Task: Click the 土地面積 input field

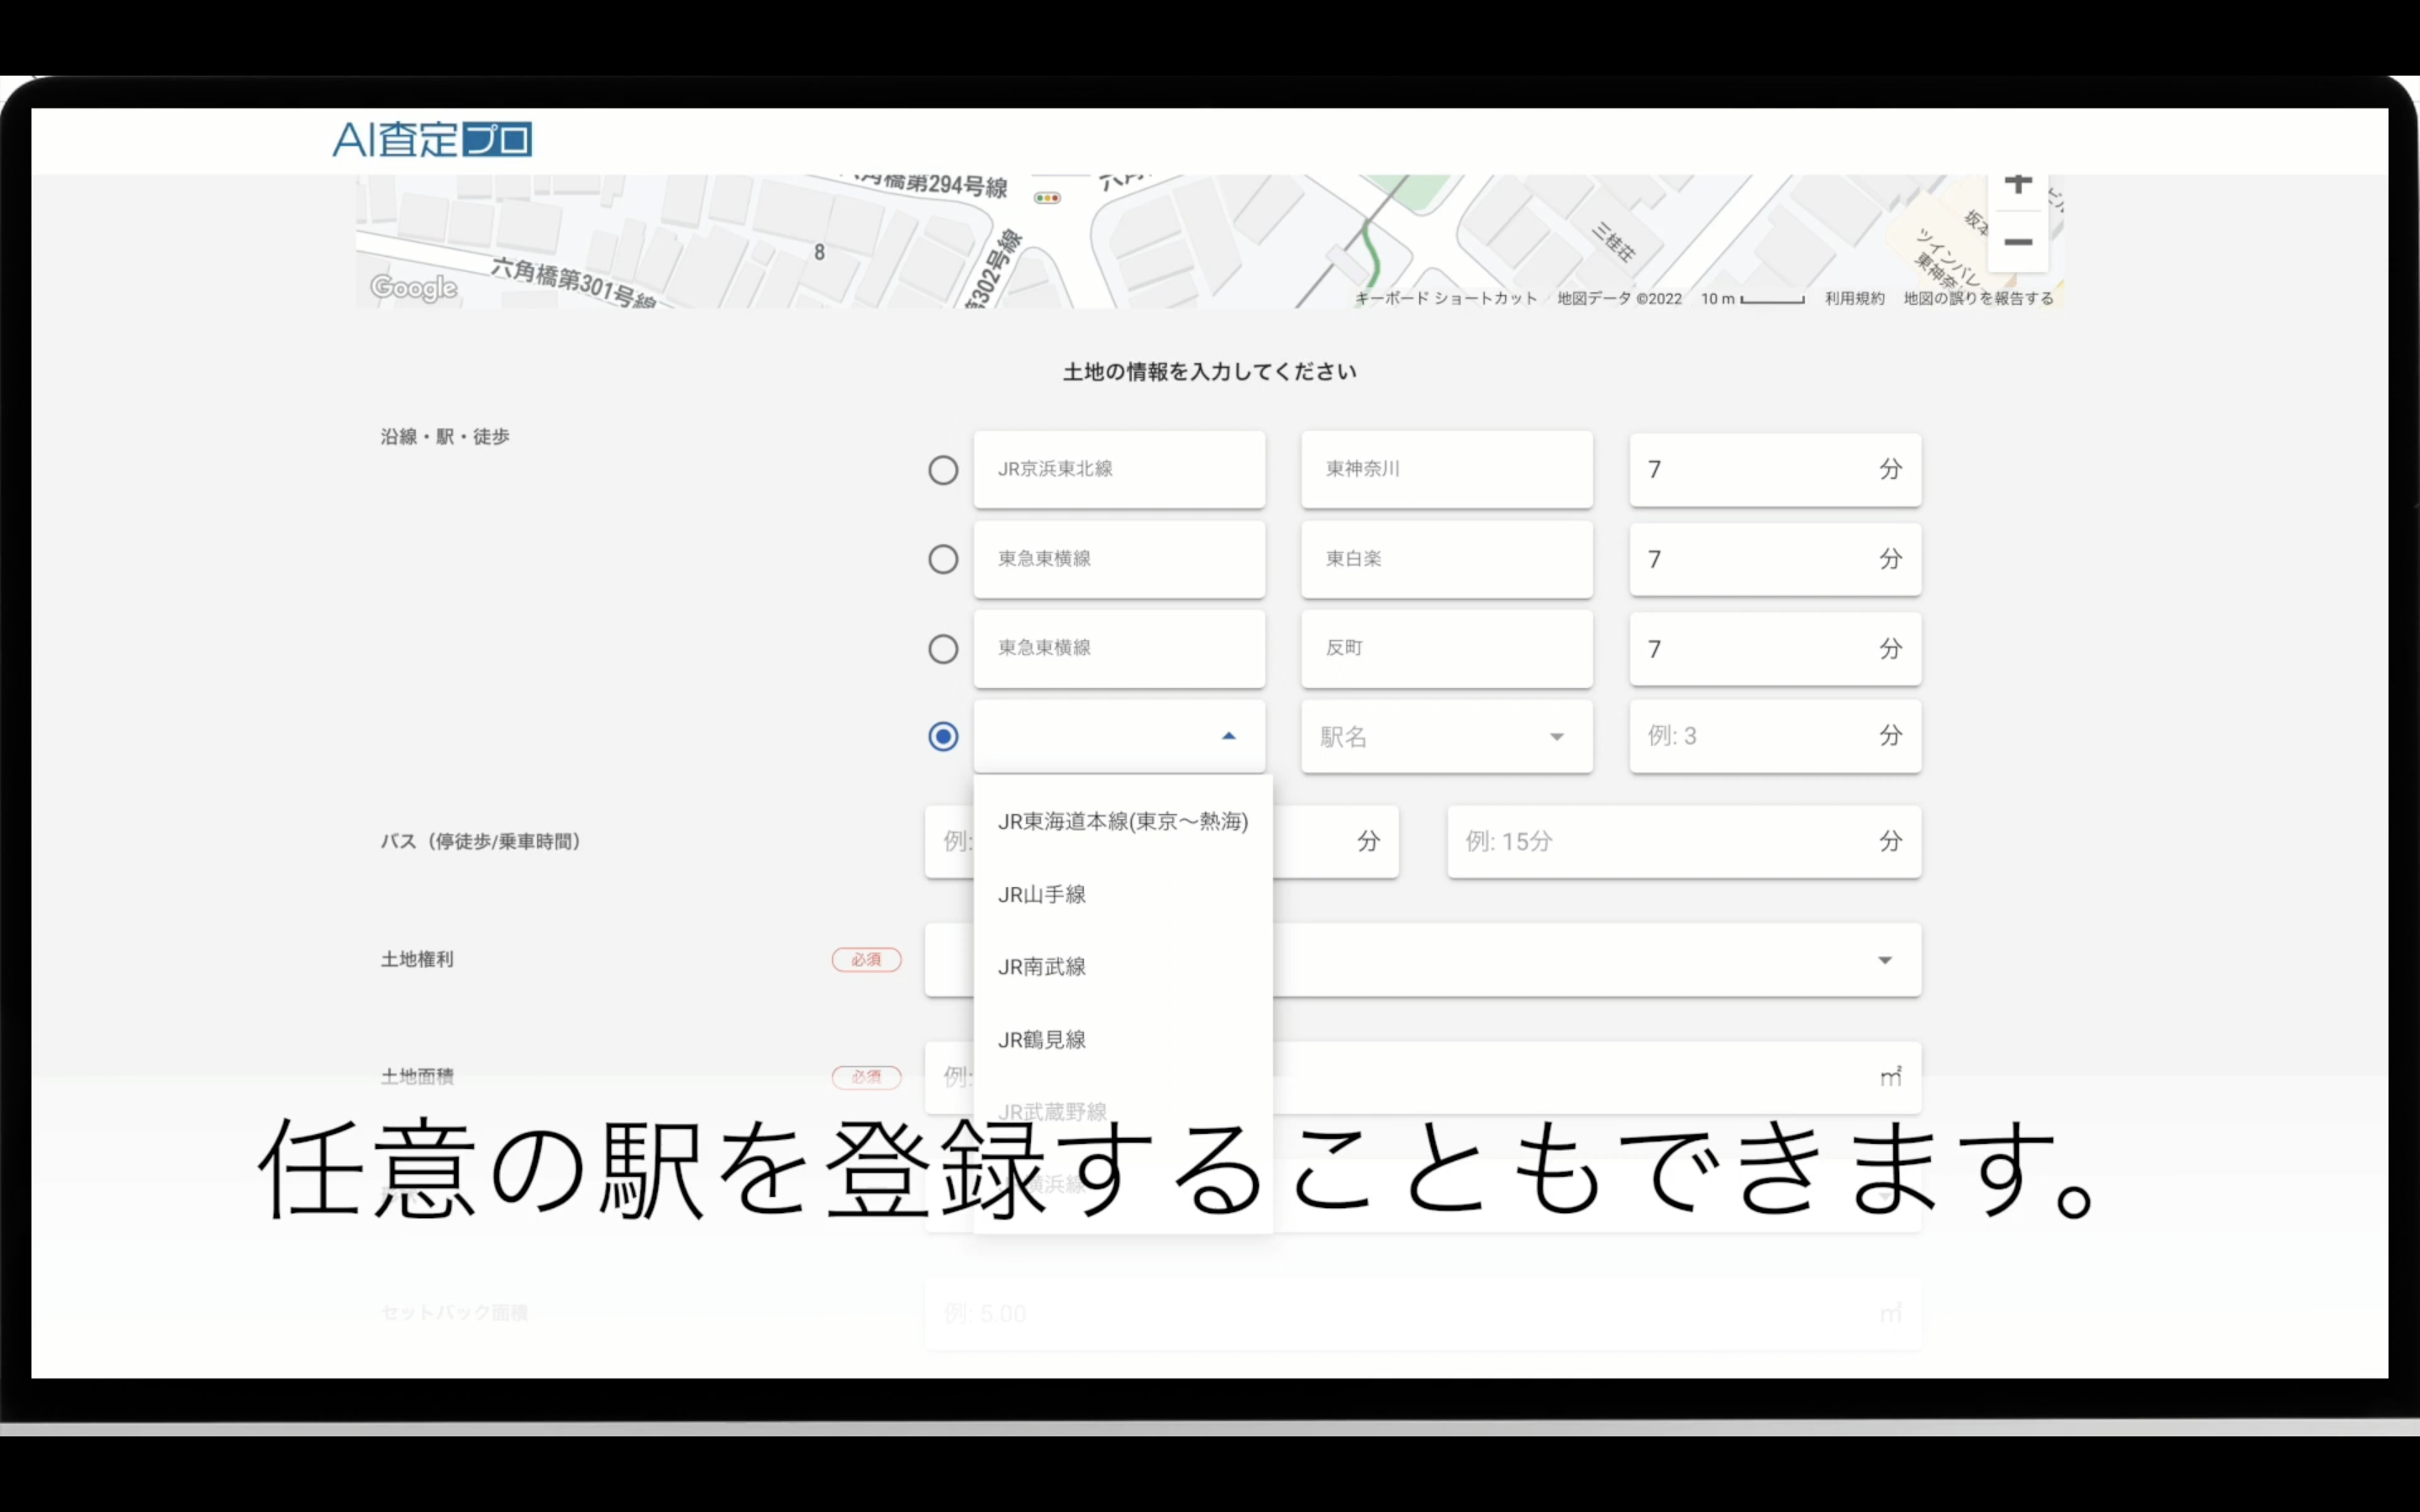Action: (x=1422, y=1077)
